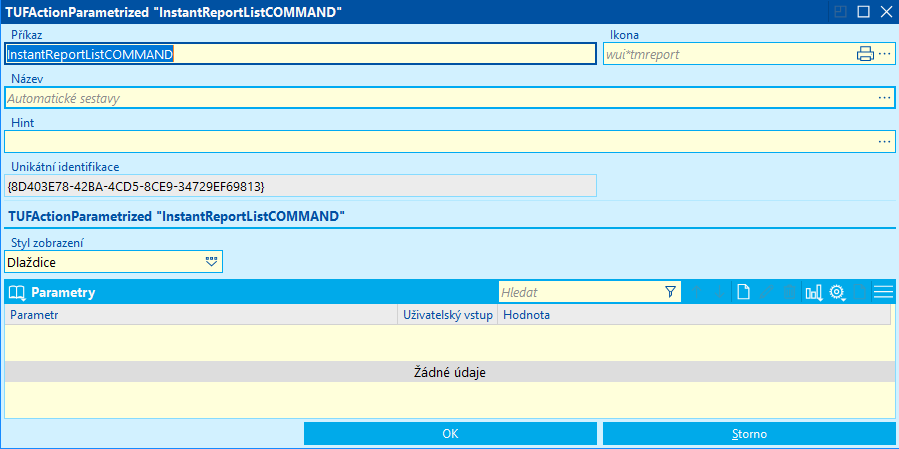Open the column chart icon menu
The image size is (899, 449).
point(814,292)
